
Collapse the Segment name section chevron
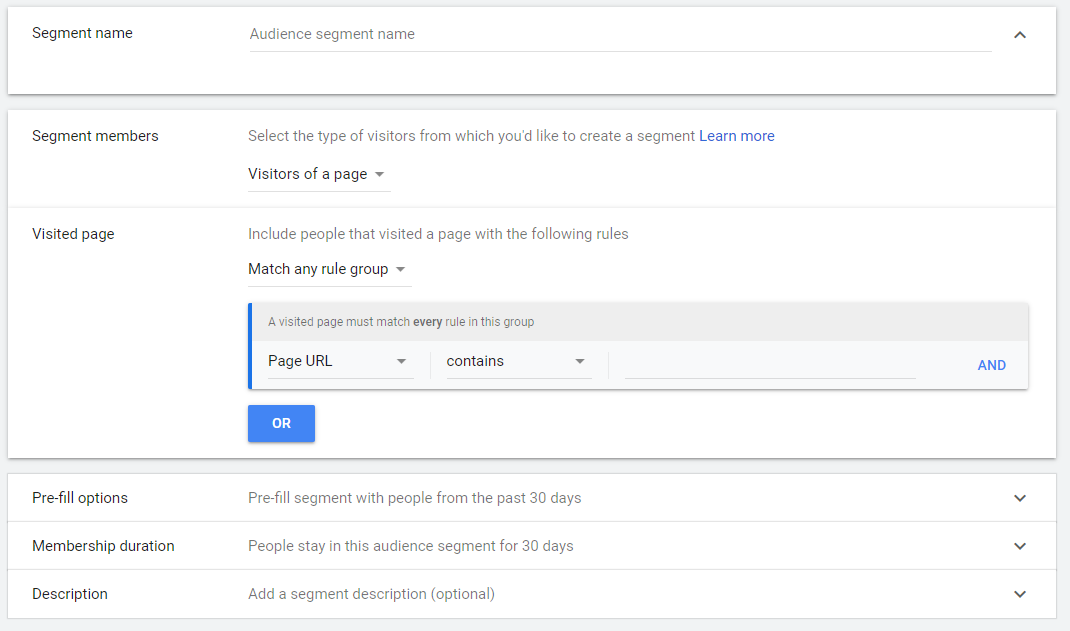1019,35
